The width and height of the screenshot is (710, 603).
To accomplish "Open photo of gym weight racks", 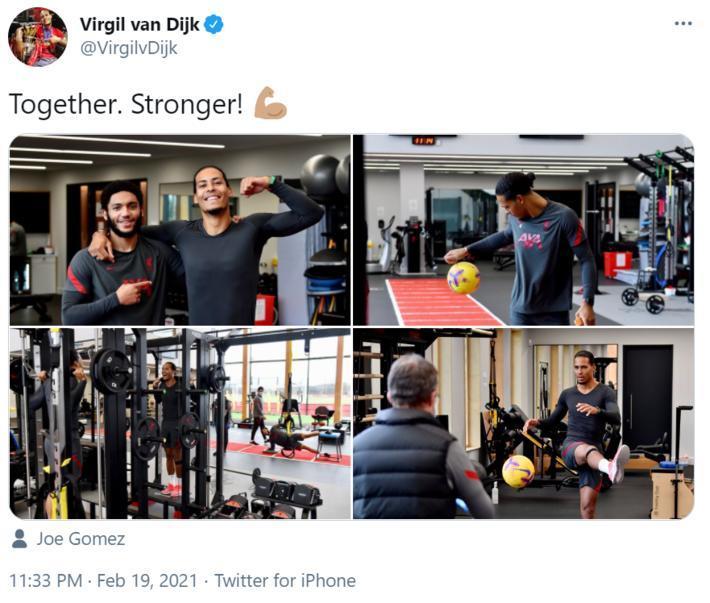I will (x=180, y=423).
